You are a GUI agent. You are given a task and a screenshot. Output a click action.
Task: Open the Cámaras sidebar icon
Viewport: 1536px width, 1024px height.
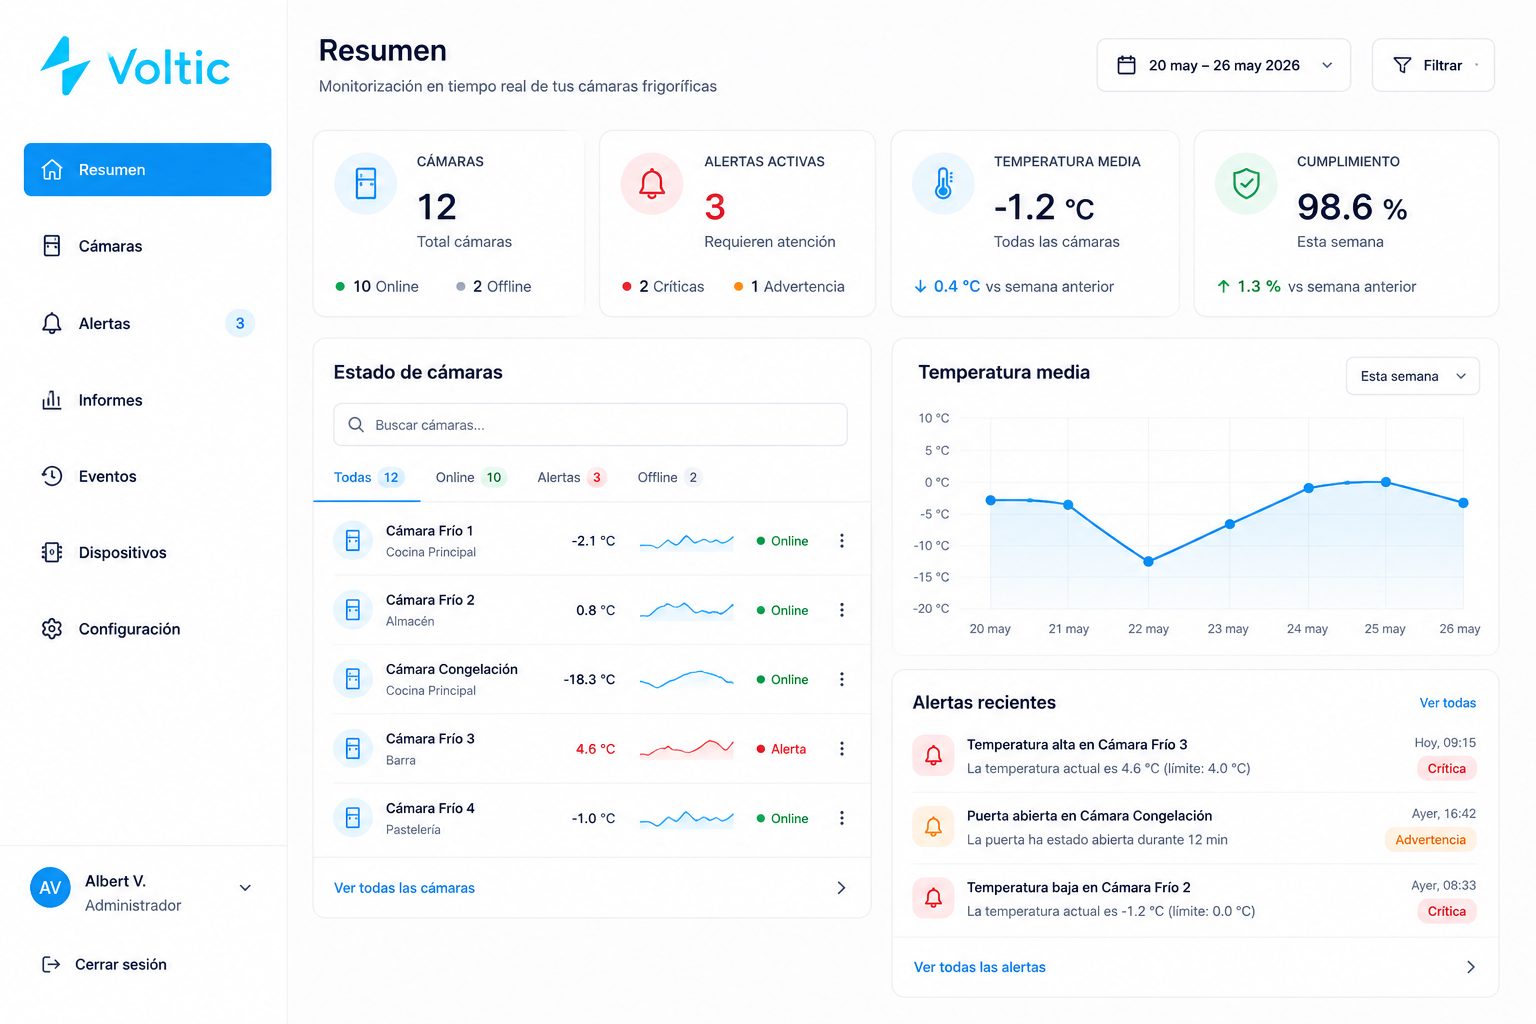click(52, 246)
